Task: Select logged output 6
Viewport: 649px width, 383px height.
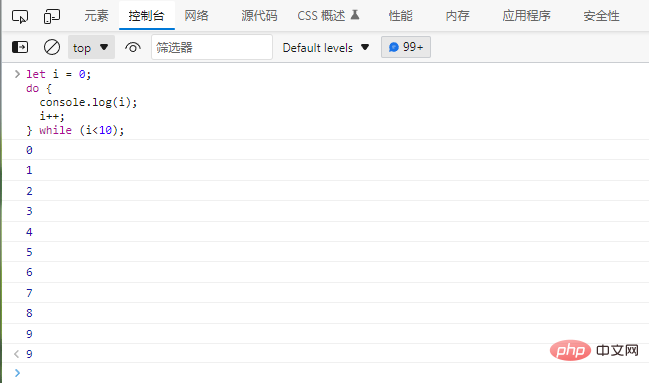Action: (x=29, y=272)
